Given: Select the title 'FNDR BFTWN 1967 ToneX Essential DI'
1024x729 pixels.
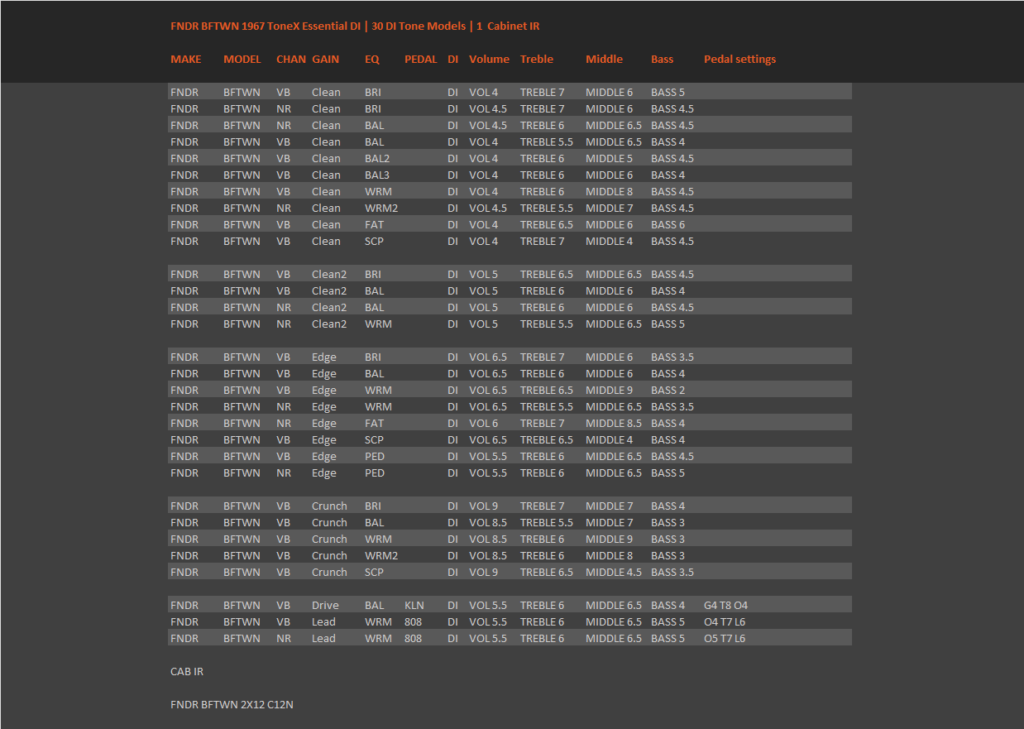Looking at the screenshot, I should coord(265,26).
